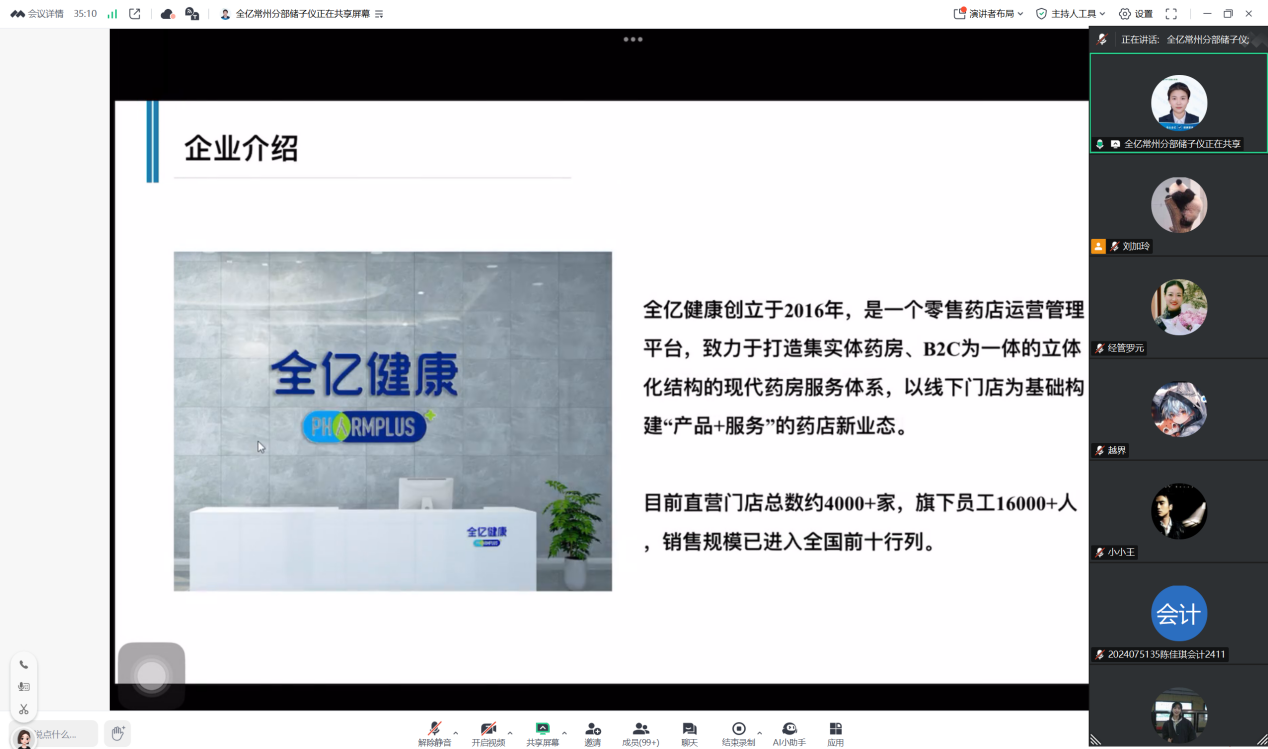Viewport: 1268px width, 749px height.
Task: Click the phone call icon in the floating toolbar
Action: pyautogui.click(x=24, y=665)
